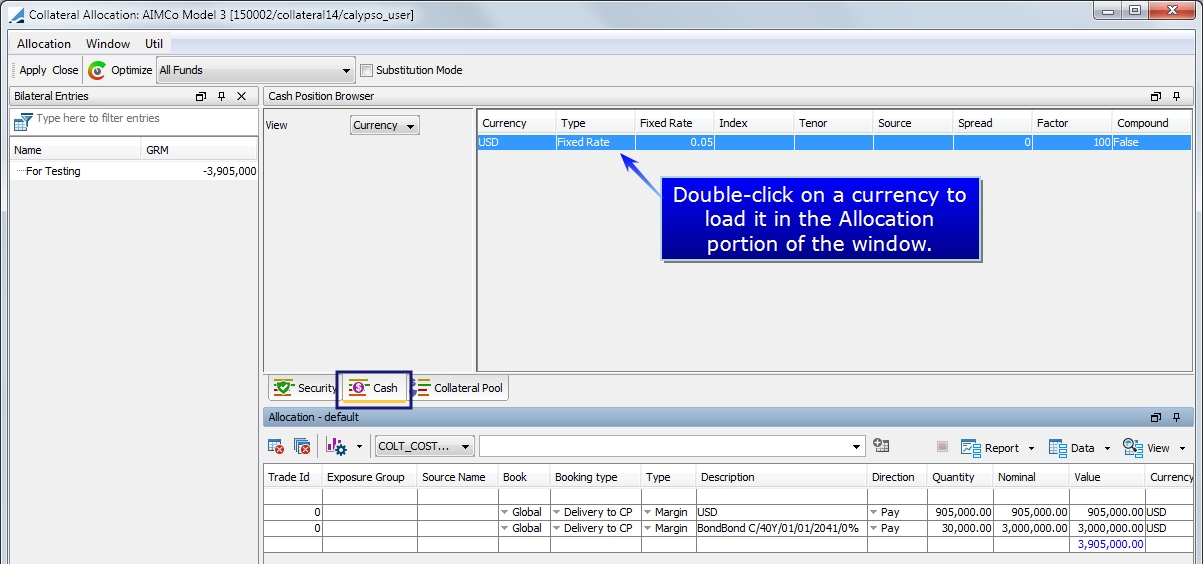
Task: Open the wide empty combo box's dropdown arrow
Action: [856, 447]
